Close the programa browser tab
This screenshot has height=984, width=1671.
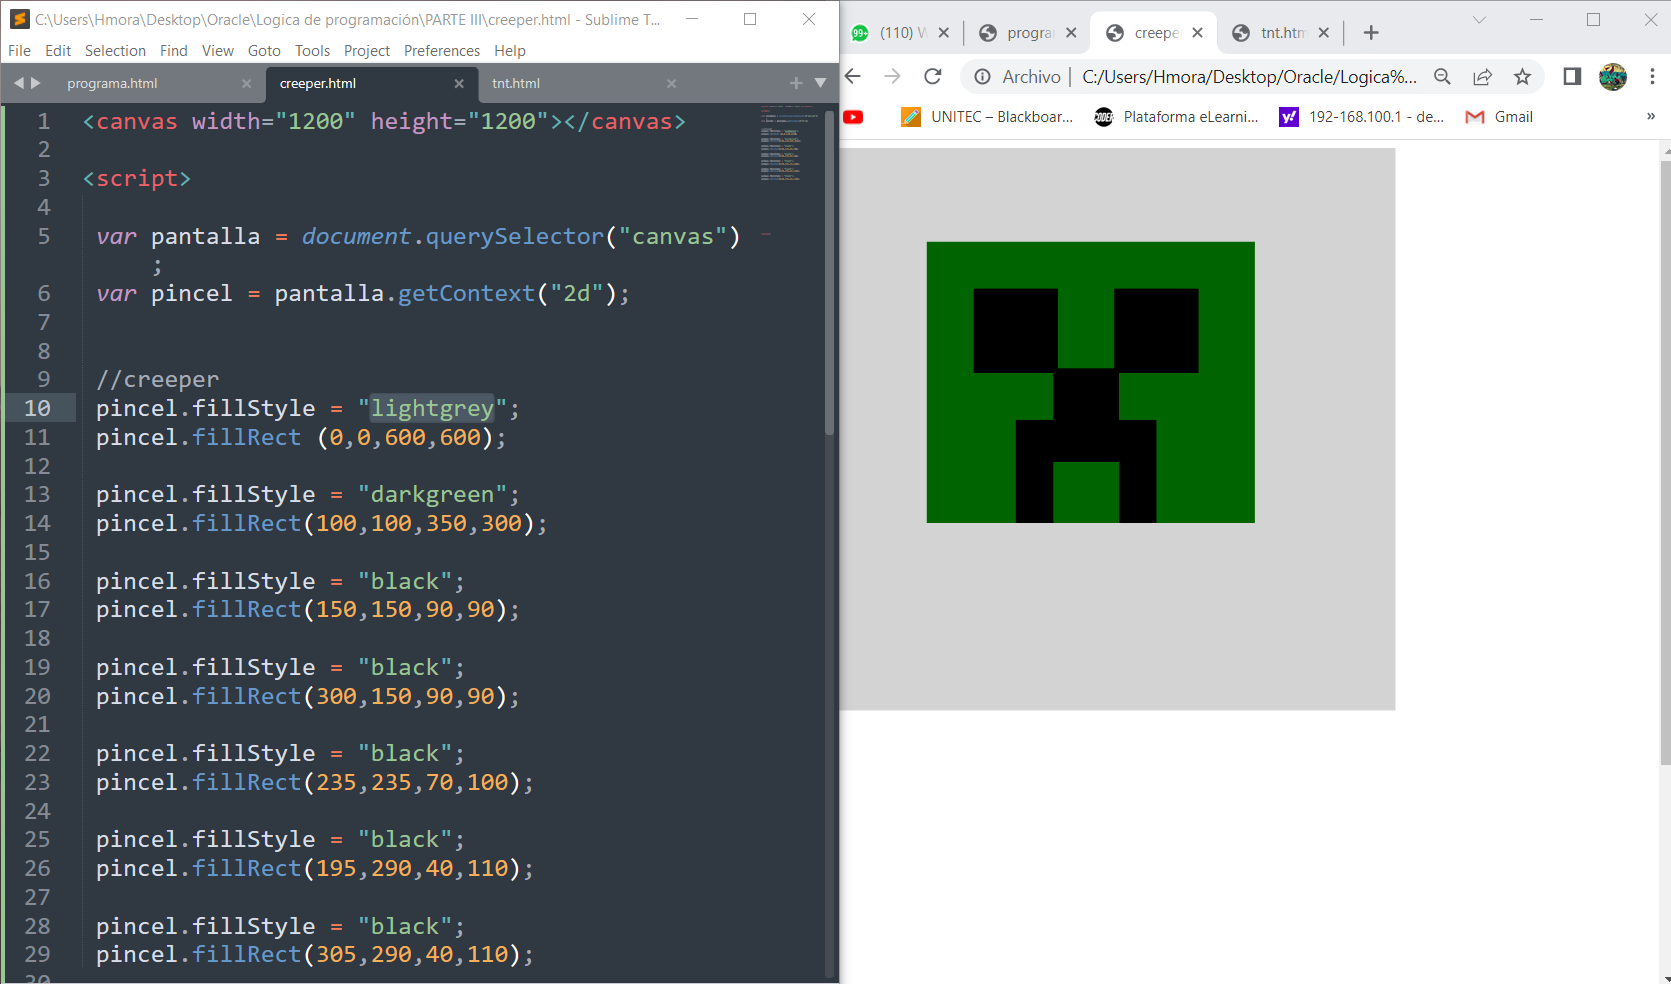pyautogui.click(x=1071, y=33)
